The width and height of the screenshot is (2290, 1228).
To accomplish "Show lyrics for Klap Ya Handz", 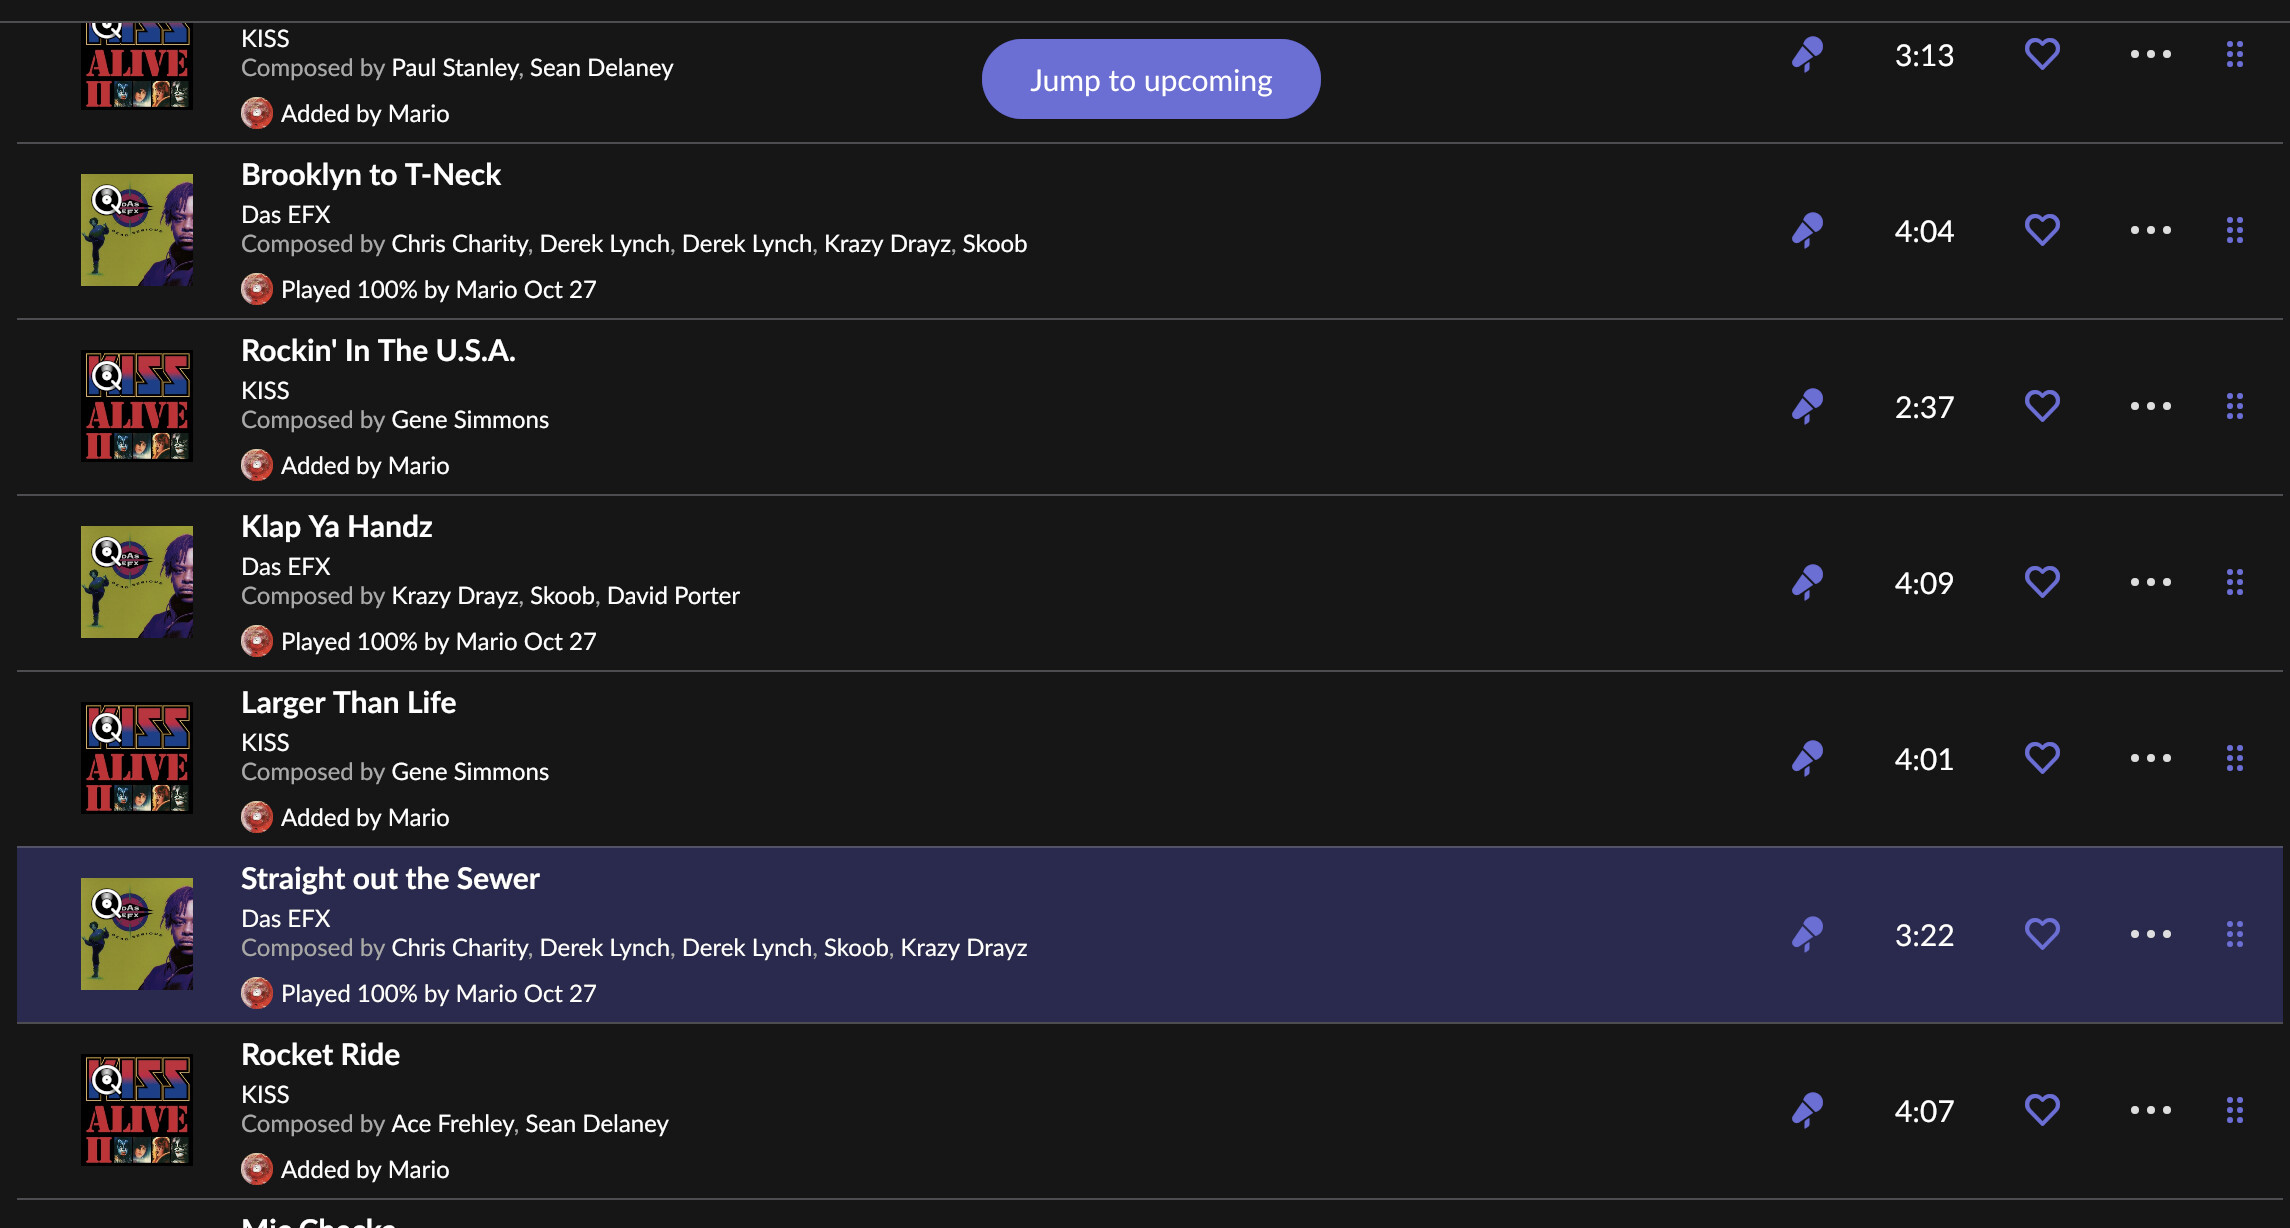I will click(1807, 583).
